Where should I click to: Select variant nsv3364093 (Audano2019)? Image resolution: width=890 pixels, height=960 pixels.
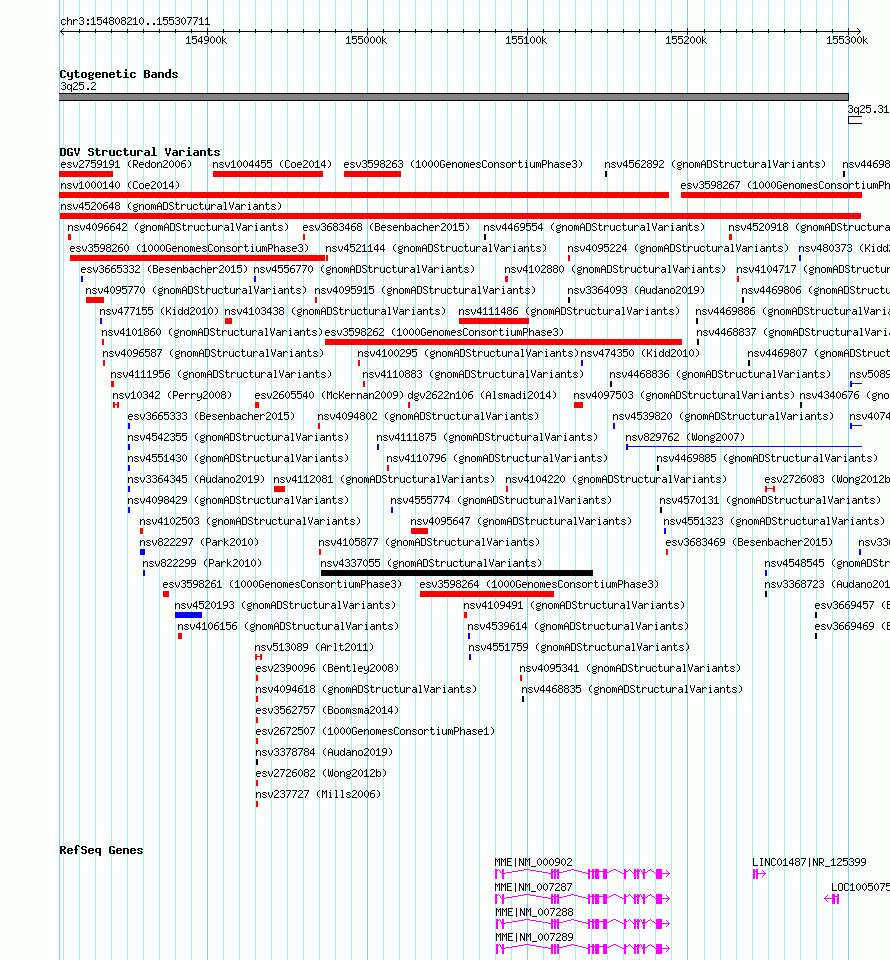tap(636, 290)
